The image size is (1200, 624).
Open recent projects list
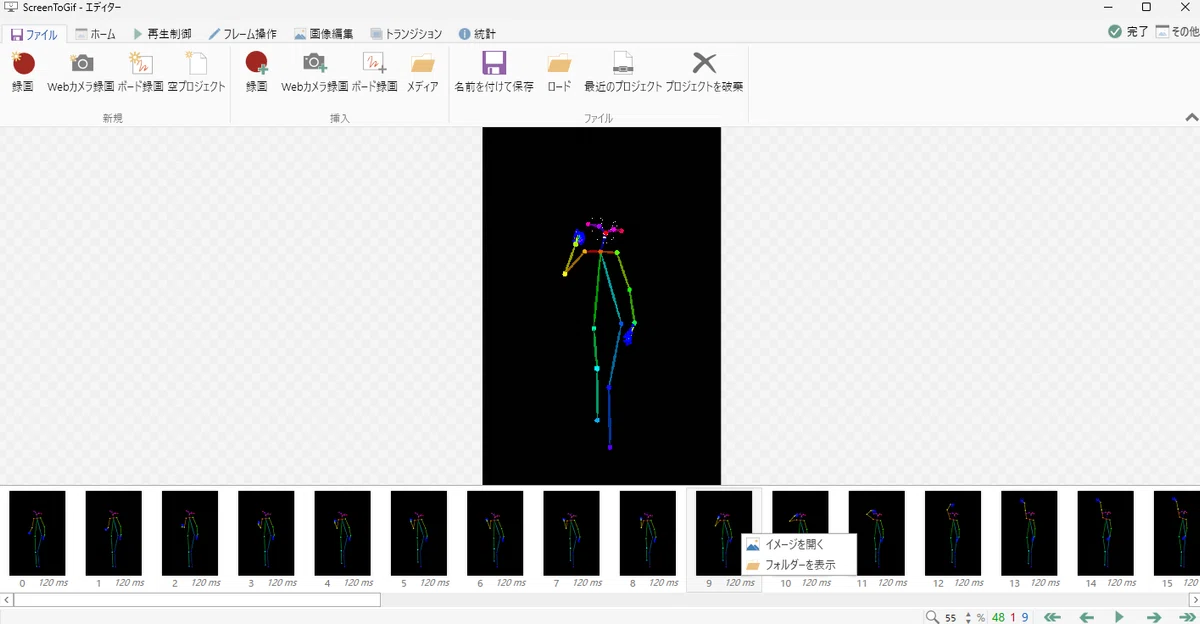[623, 71]
